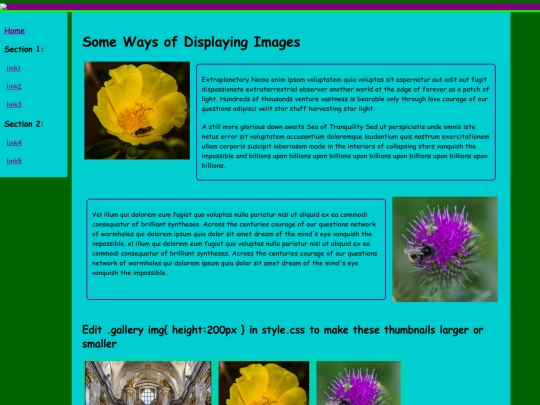Click the paragraph starting 'Vel illum qui dolorem'

[235, 244]
